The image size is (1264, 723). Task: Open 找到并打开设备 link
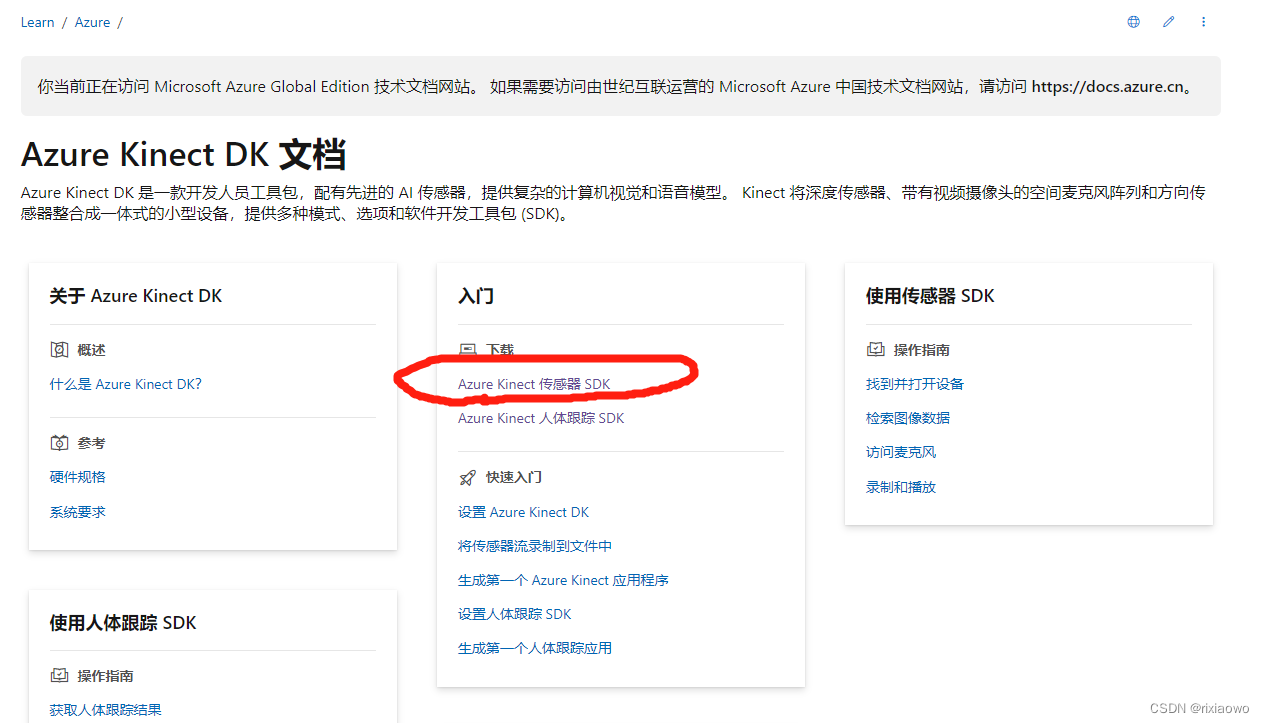[x=915, y=384]
